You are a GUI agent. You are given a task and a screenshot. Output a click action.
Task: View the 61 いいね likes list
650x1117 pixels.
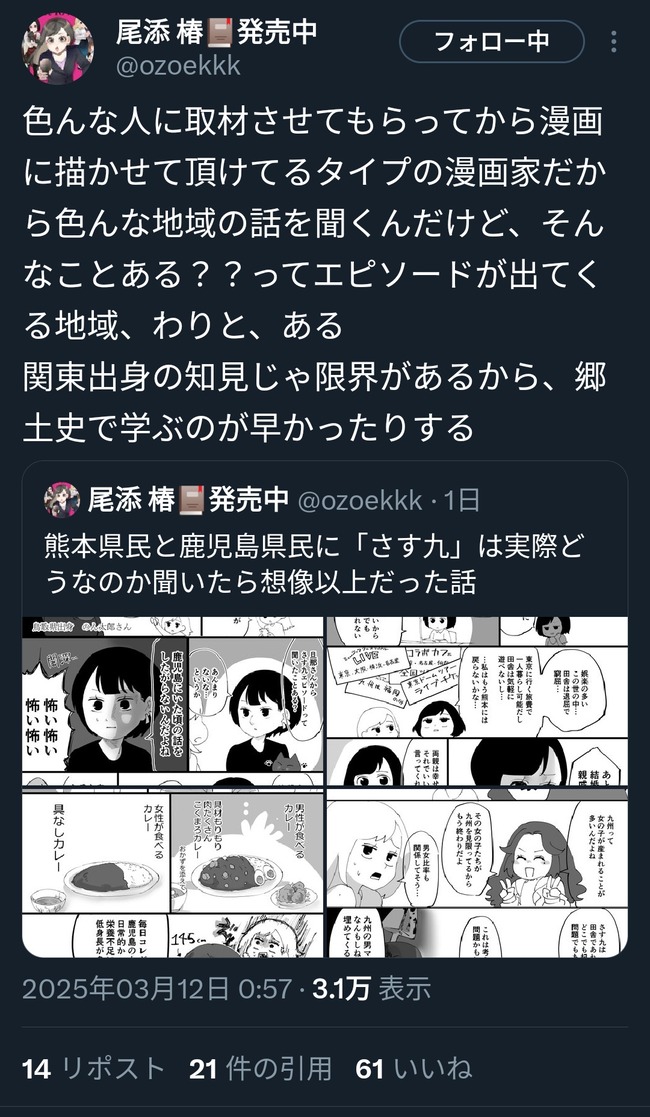[x=413, y=1069]
